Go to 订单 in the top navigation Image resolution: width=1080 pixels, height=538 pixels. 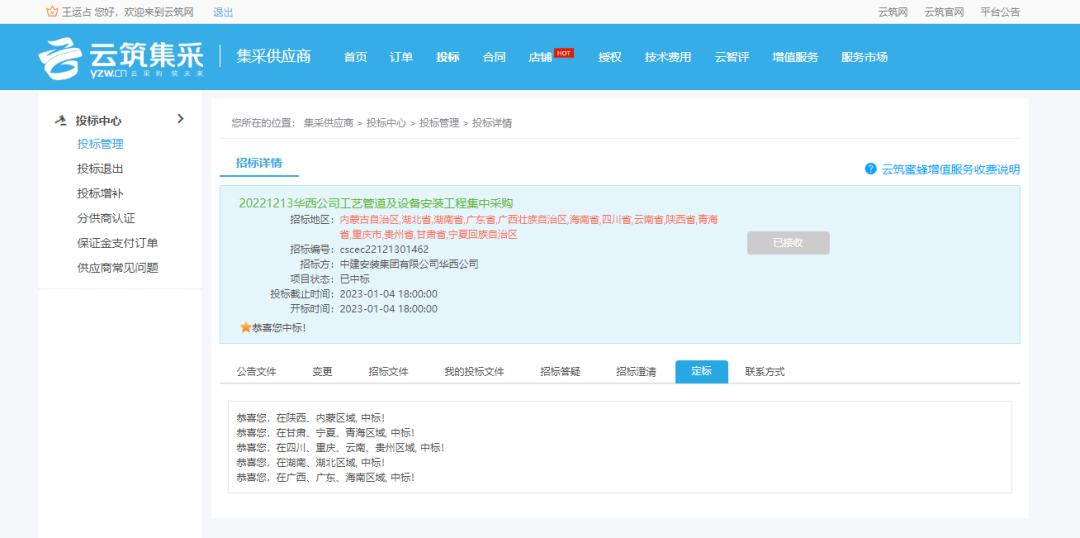pos(401,57)
